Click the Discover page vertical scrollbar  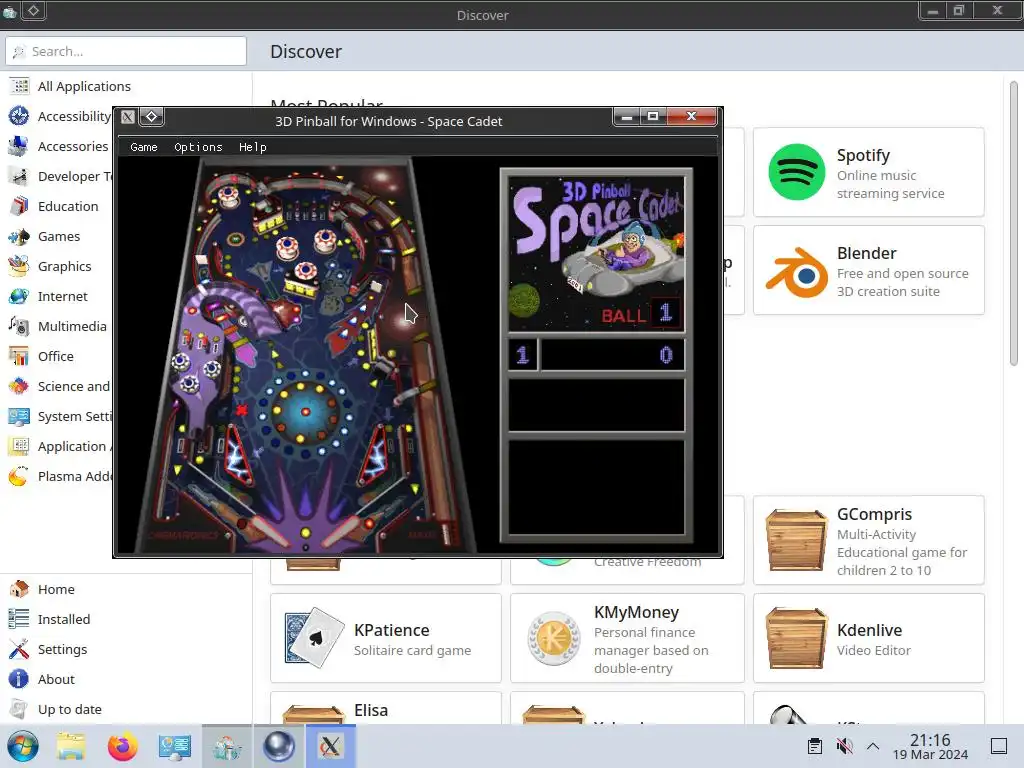click(x=1014, y=223)
